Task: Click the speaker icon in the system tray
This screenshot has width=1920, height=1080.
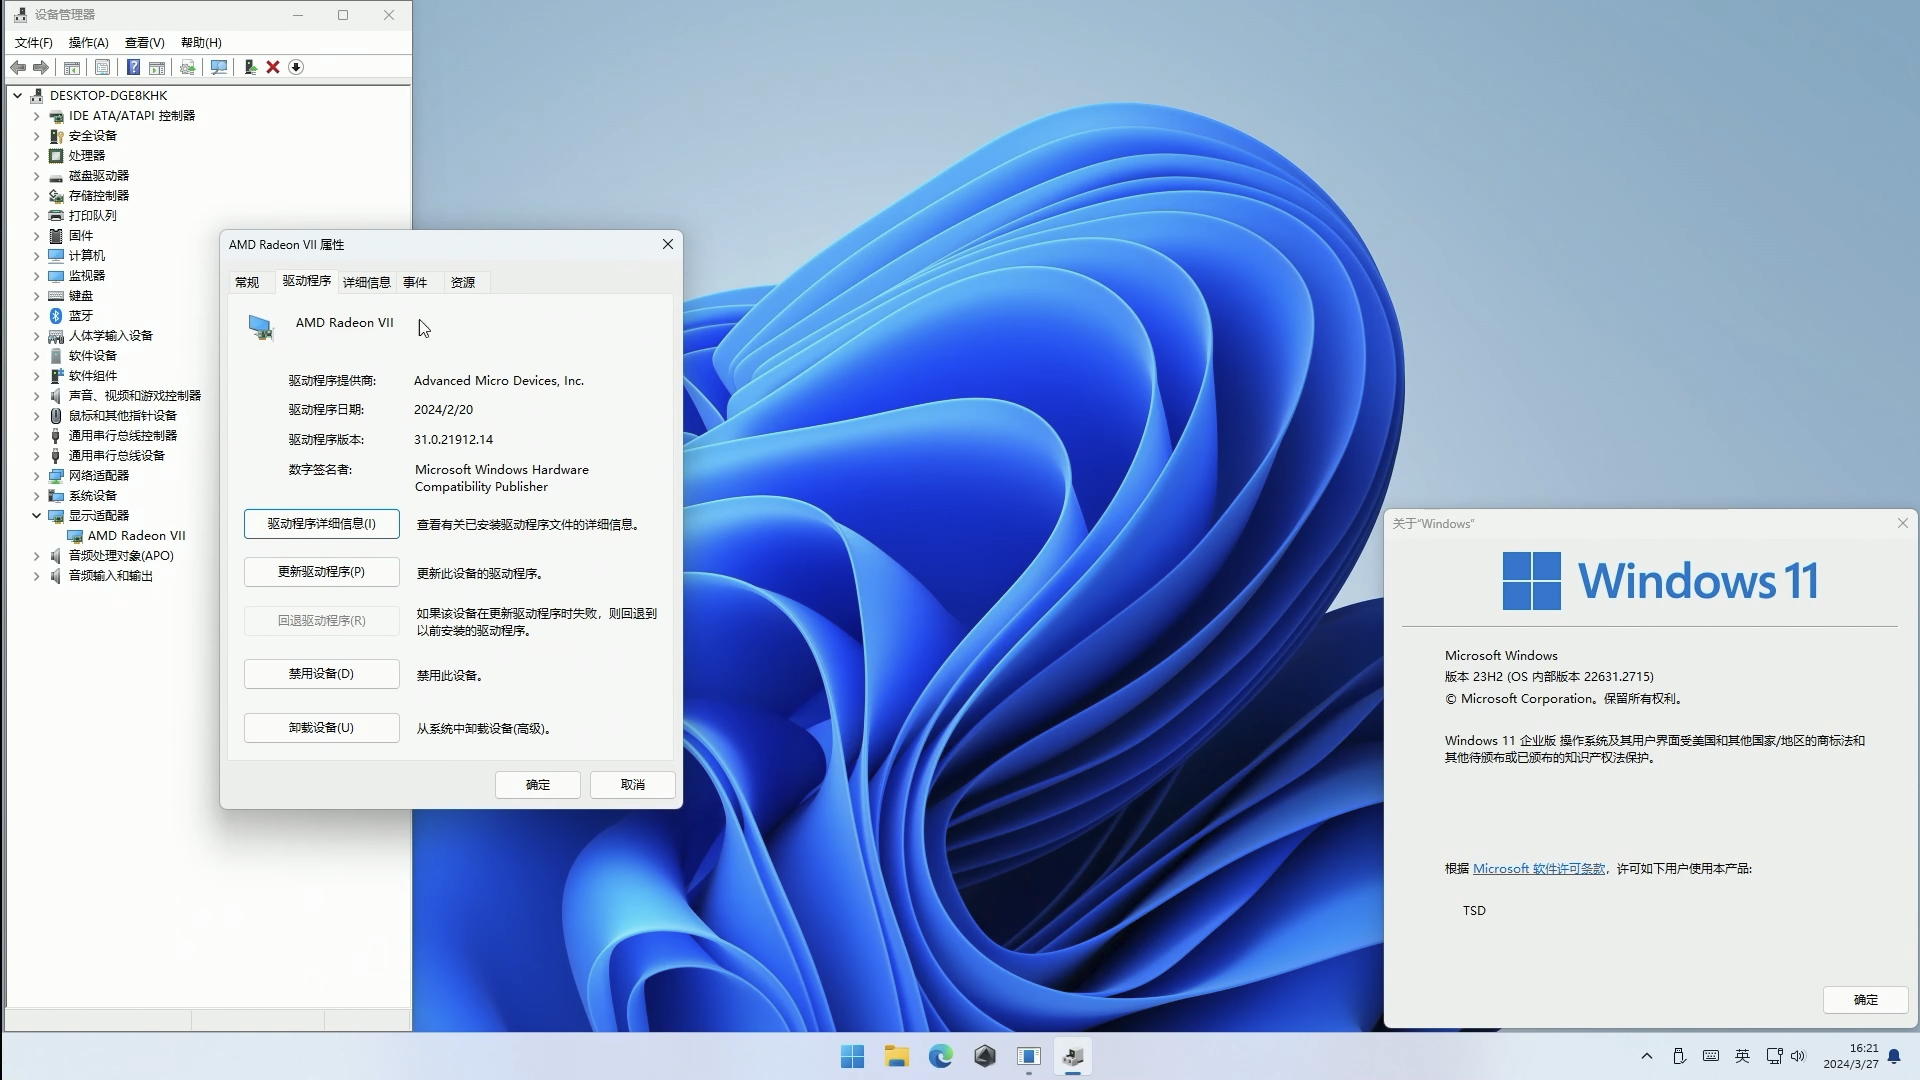Action: pos(1798,1056)
